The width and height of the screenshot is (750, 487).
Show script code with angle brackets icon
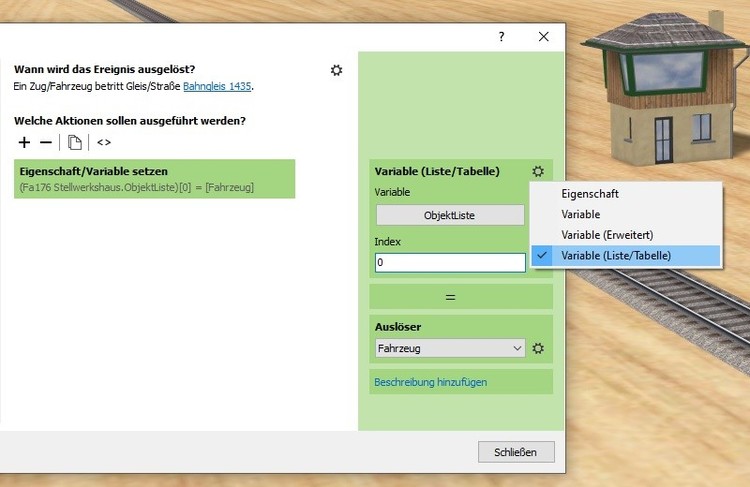click(104, 142)
